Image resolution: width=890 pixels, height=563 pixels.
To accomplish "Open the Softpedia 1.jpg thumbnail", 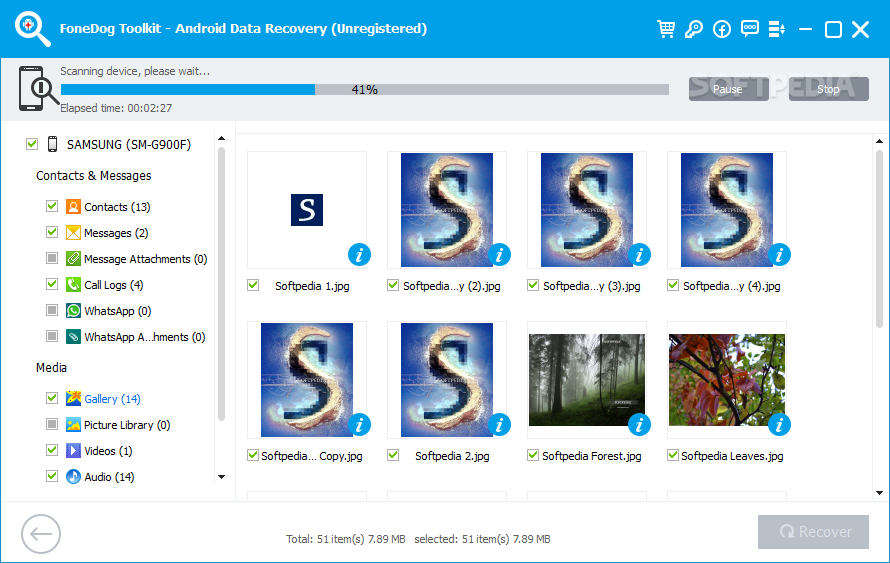I will (307, 210).
